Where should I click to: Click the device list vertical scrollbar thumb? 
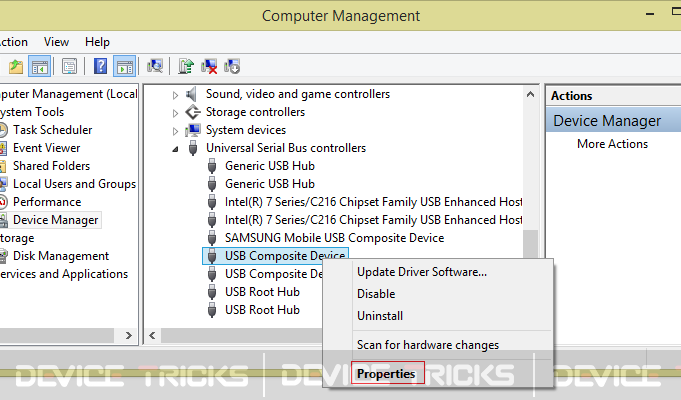pyautogui.click(x=530, y=244)
